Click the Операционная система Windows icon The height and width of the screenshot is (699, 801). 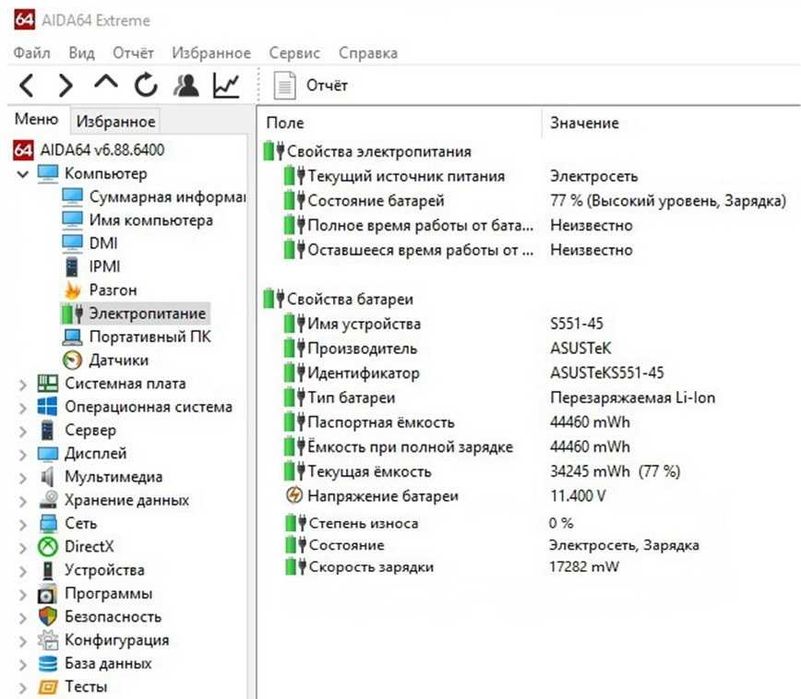coord(48,407)
